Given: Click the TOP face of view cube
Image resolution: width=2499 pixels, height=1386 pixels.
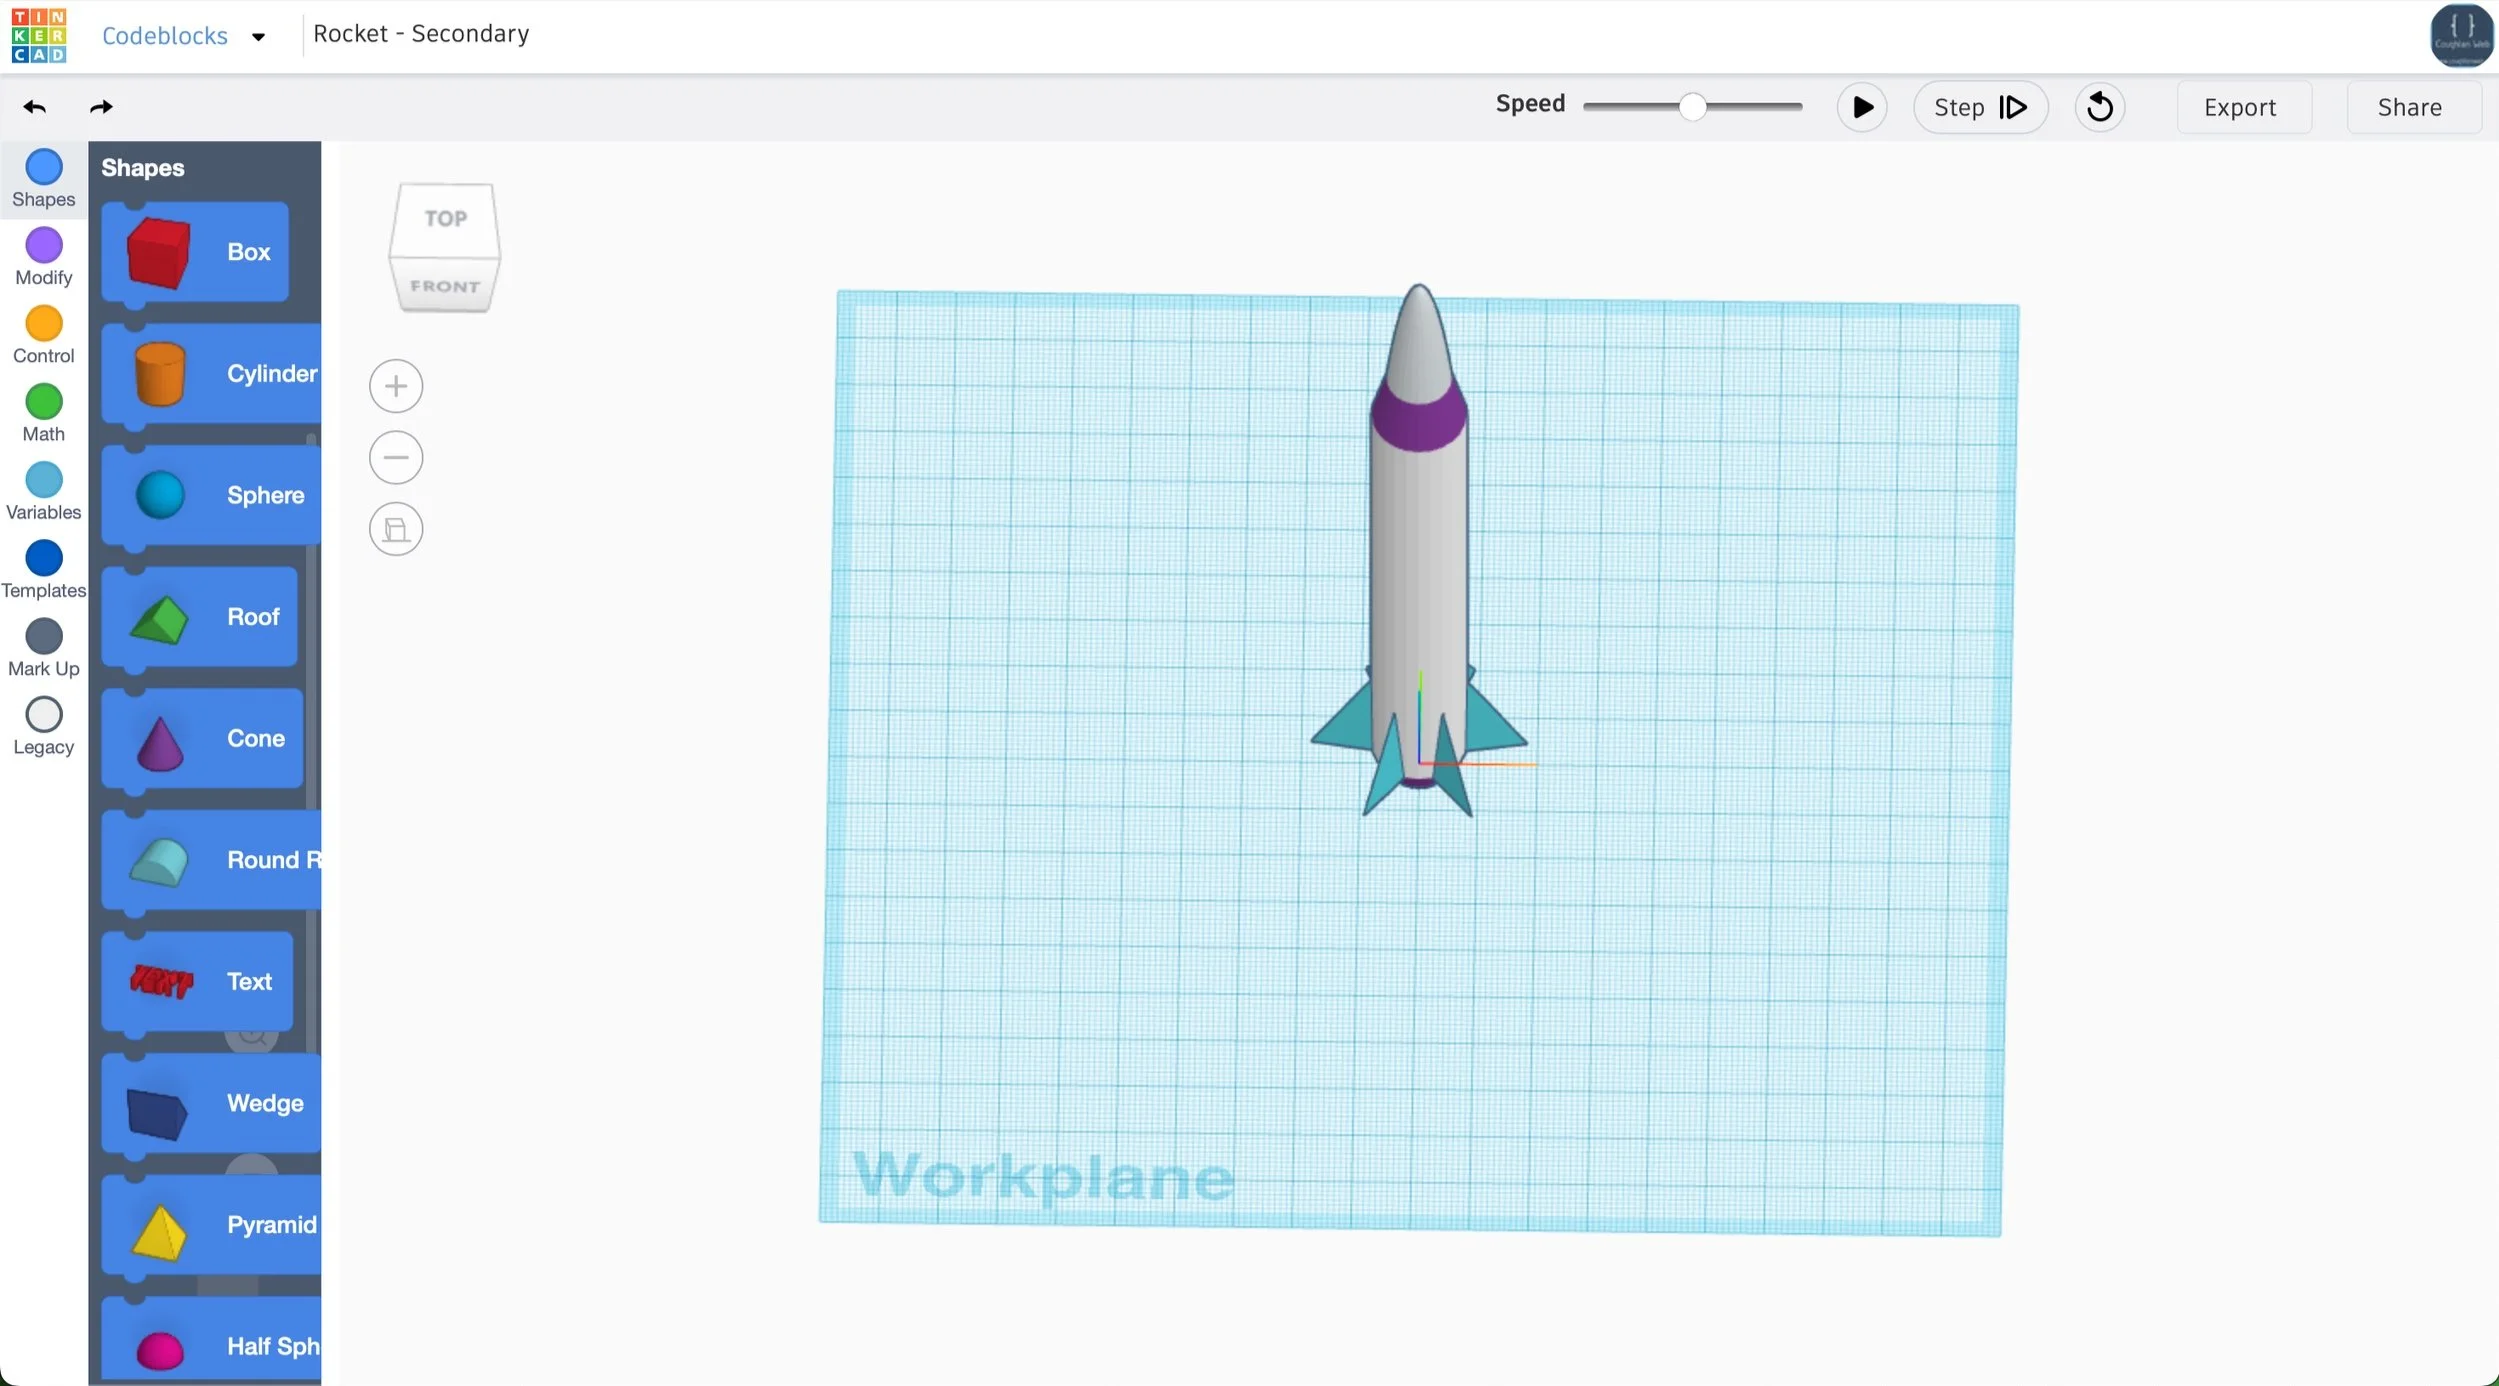Looking at the screenshot, I should point(445,218).
